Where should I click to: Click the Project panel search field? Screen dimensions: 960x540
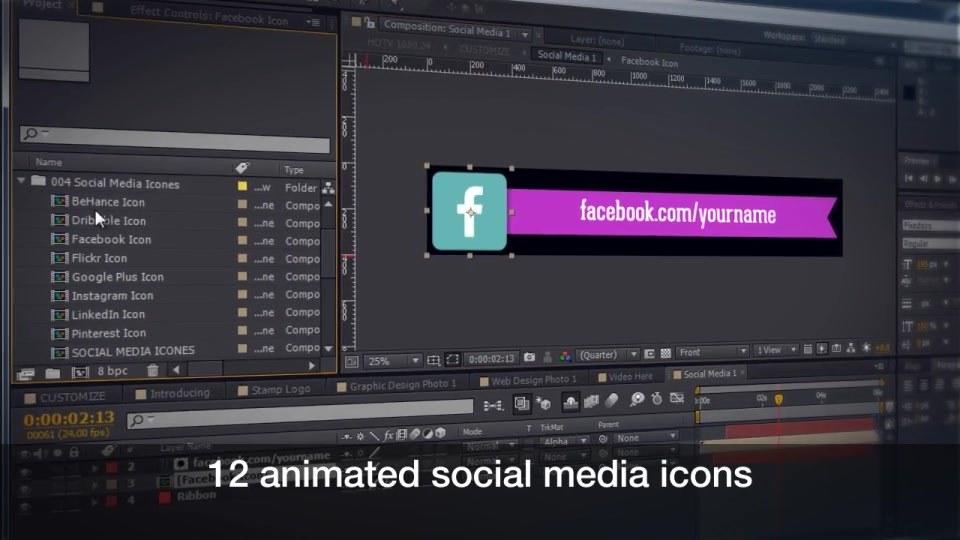click(174, 139)
